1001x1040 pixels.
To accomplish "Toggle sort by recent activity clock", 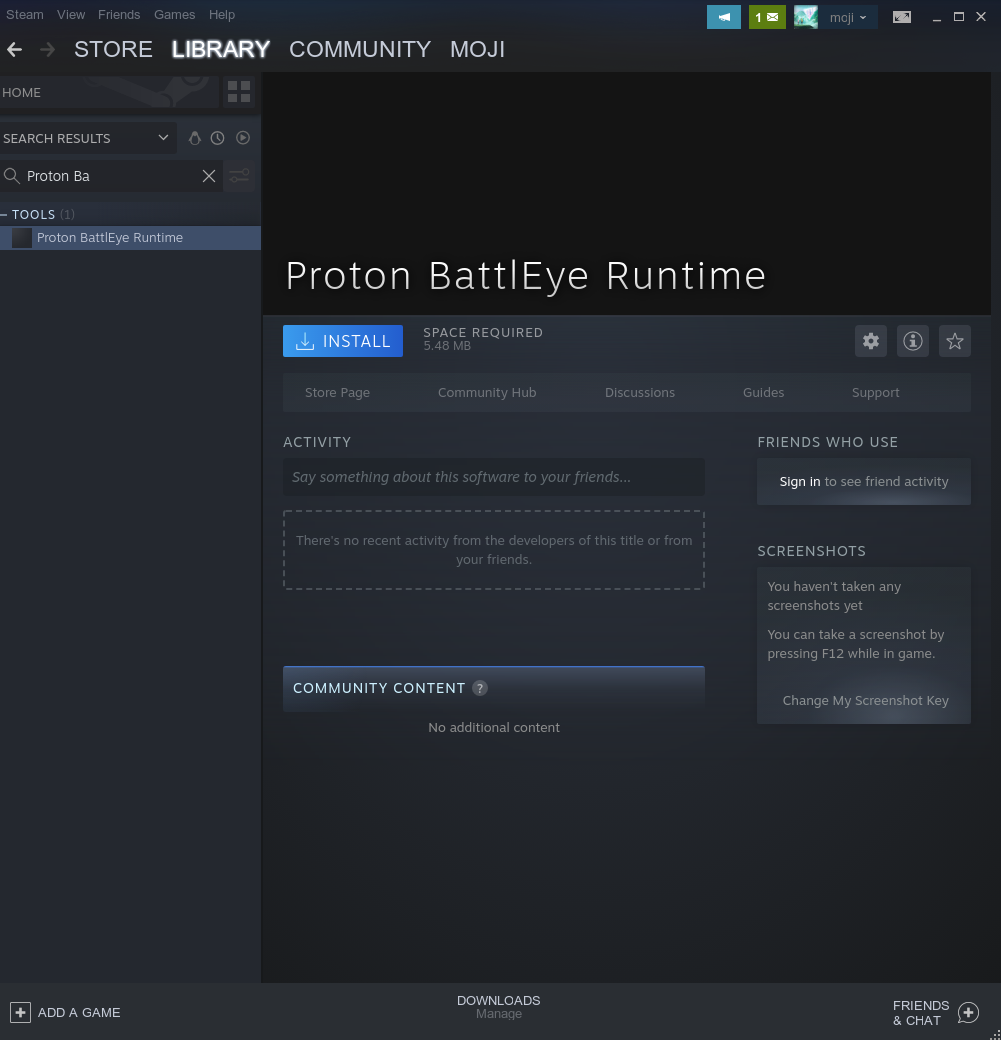I will coord(218,138).
